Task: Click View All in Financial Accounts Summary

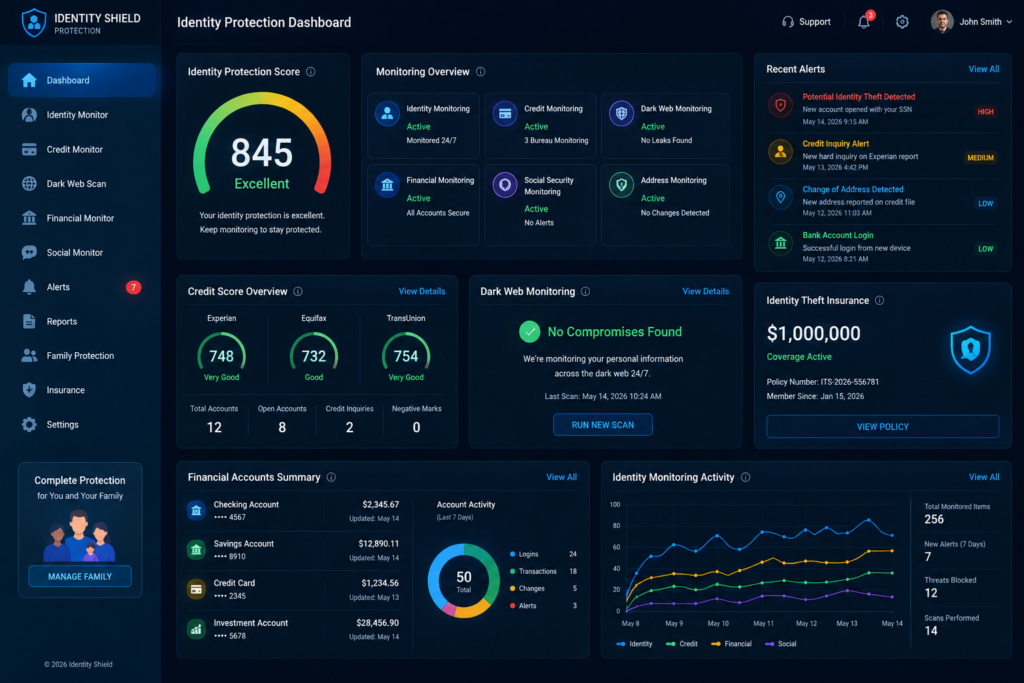Action: point(561,477)
